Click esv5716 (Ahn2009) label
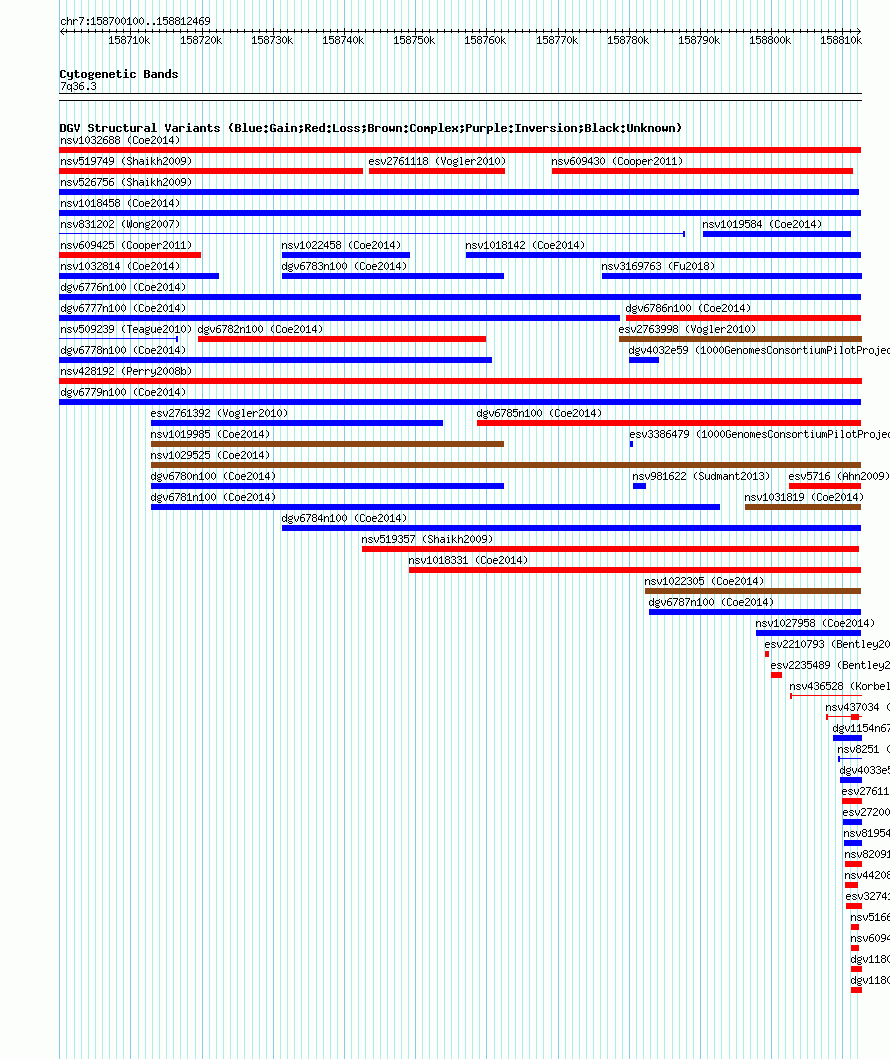Screen dimensions: 890x1059 click(839, 475)
